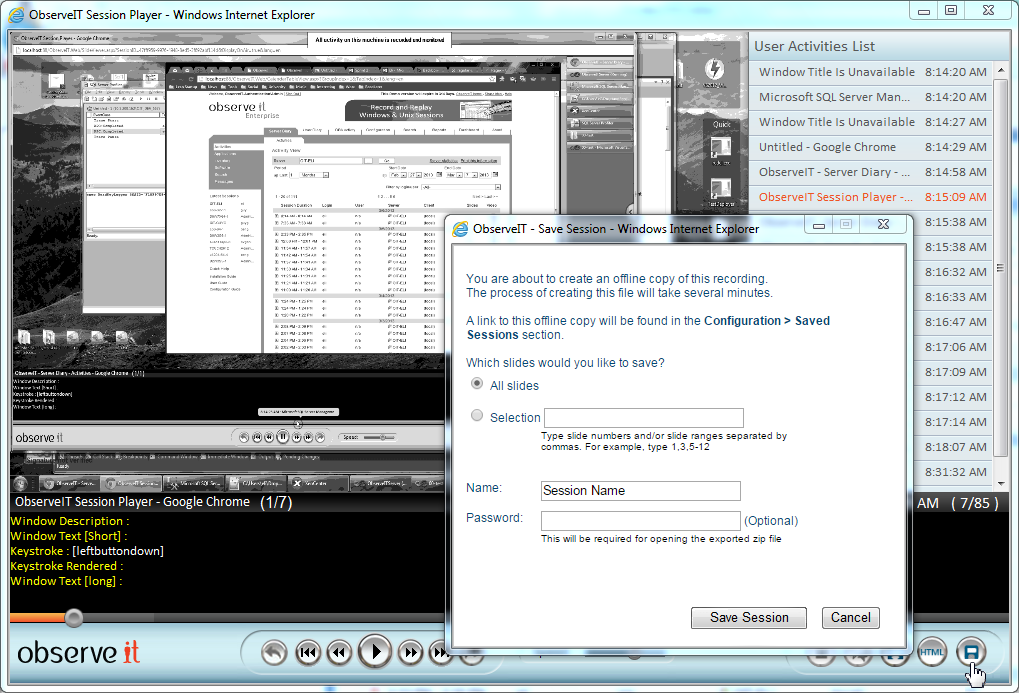Click the playback progress slider handle

click(73, 618)
